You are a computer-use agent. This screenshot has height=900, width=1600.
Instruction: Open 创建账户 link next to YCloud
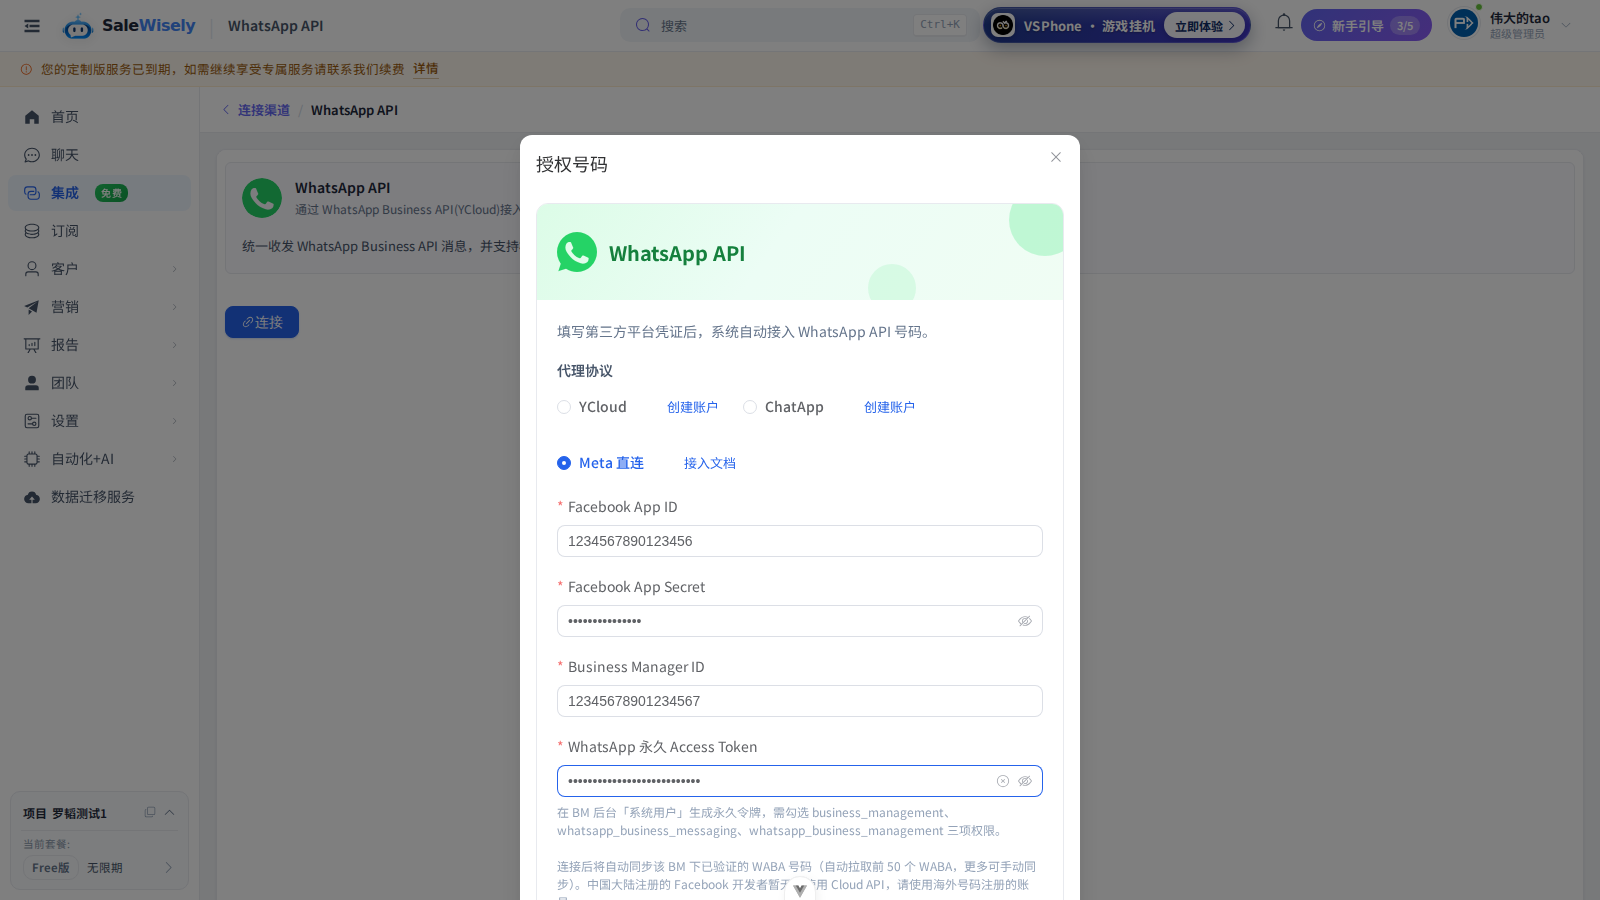(x=692, y=407)
